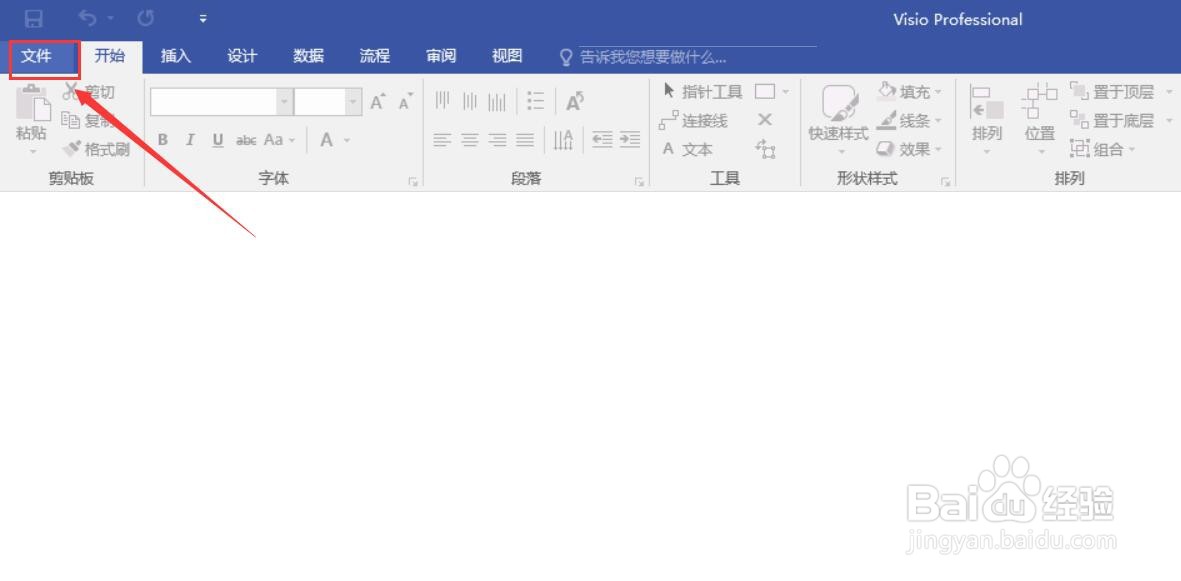Click the center text icon
The height and width of the screenshot is (581, 1181).
(470, 140)
